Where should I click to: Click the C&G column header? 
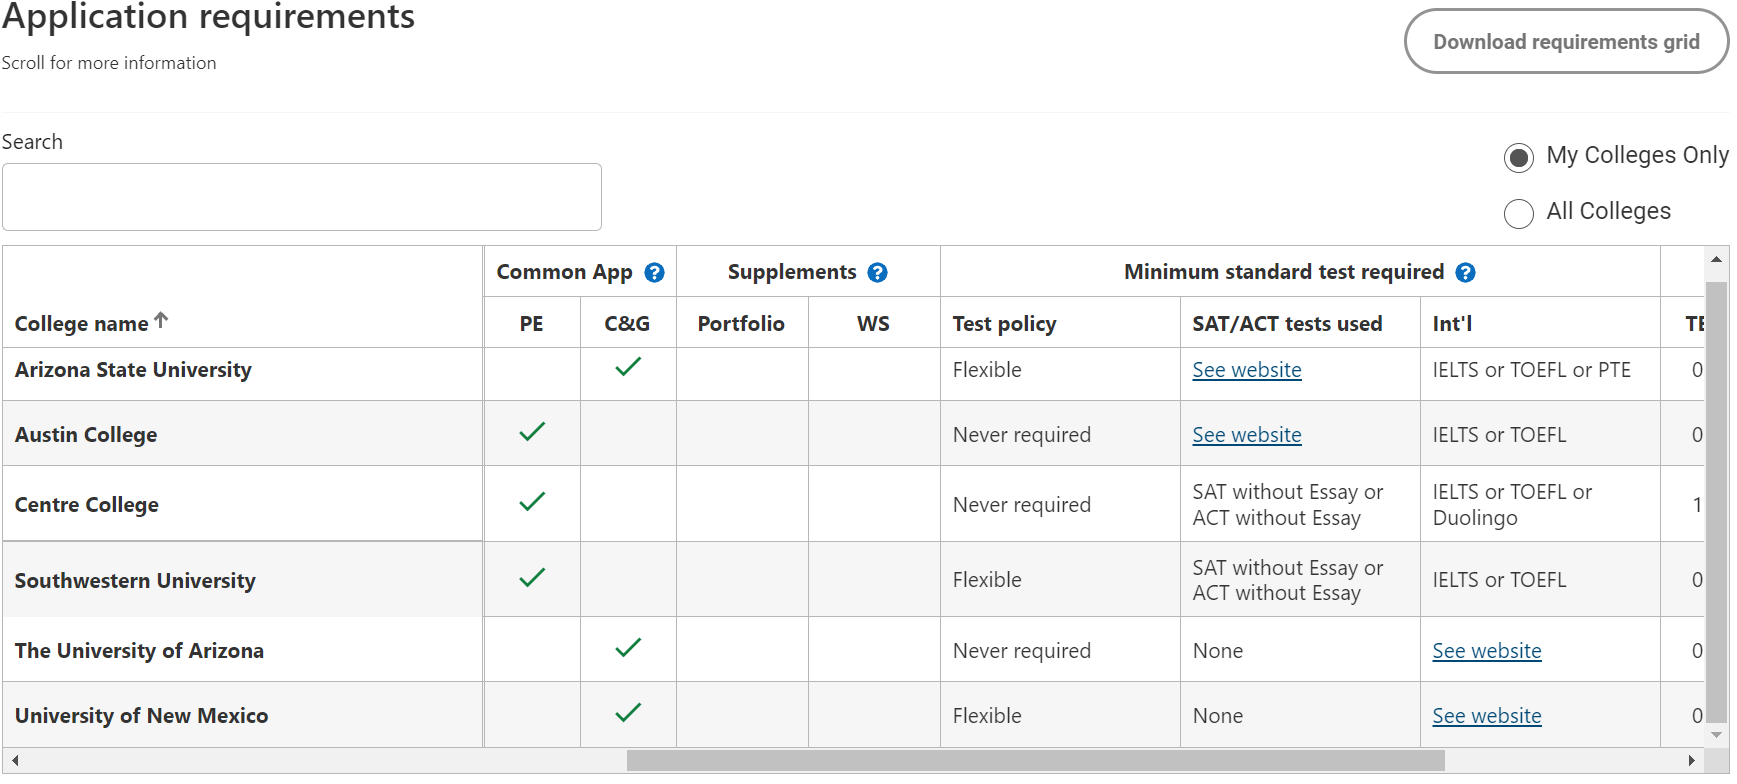(627, 324)
